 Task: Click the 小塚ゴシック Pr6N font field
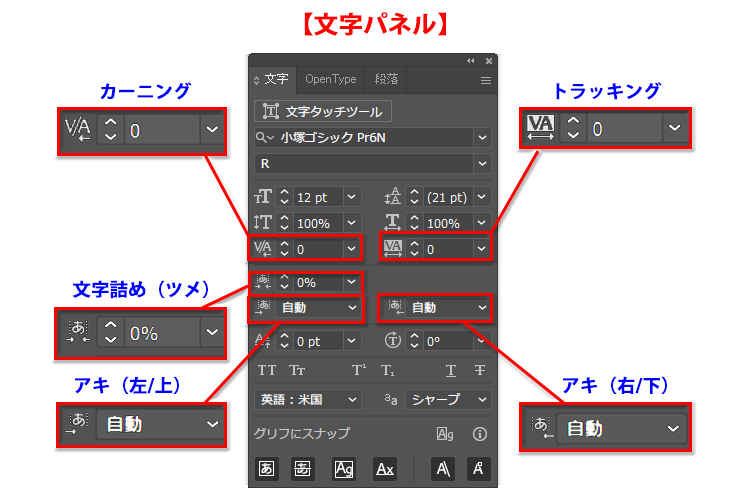(375, 138)
